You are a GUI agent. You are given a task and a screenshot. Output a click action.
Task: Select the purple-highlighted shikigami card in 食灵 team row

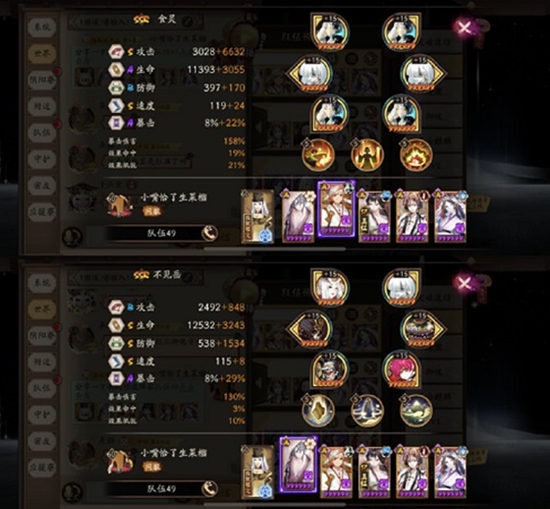tap(337, 209)
